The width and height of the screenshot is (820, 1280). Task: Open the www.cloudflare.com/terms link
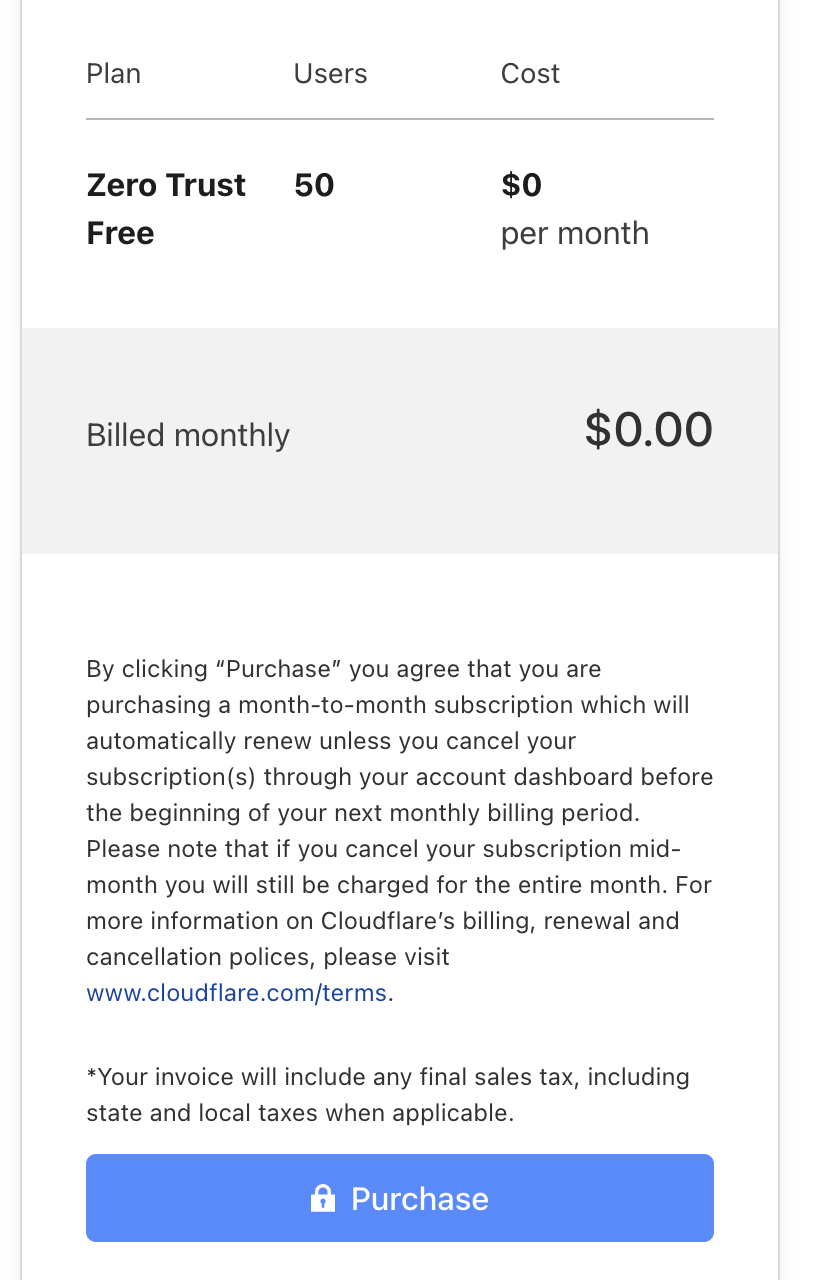[236, 993]
